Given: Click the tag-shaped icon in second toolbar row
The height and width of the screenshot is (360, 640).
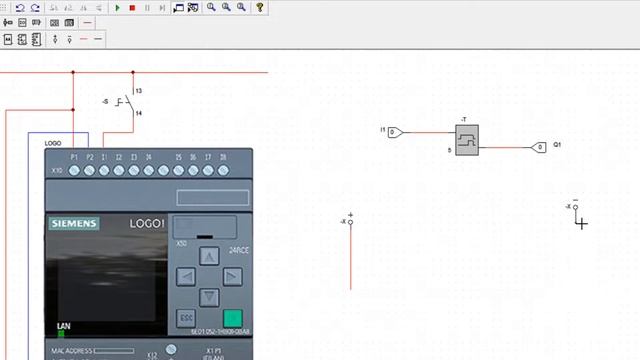Looking at the screenshot, I should pos(37,23).
